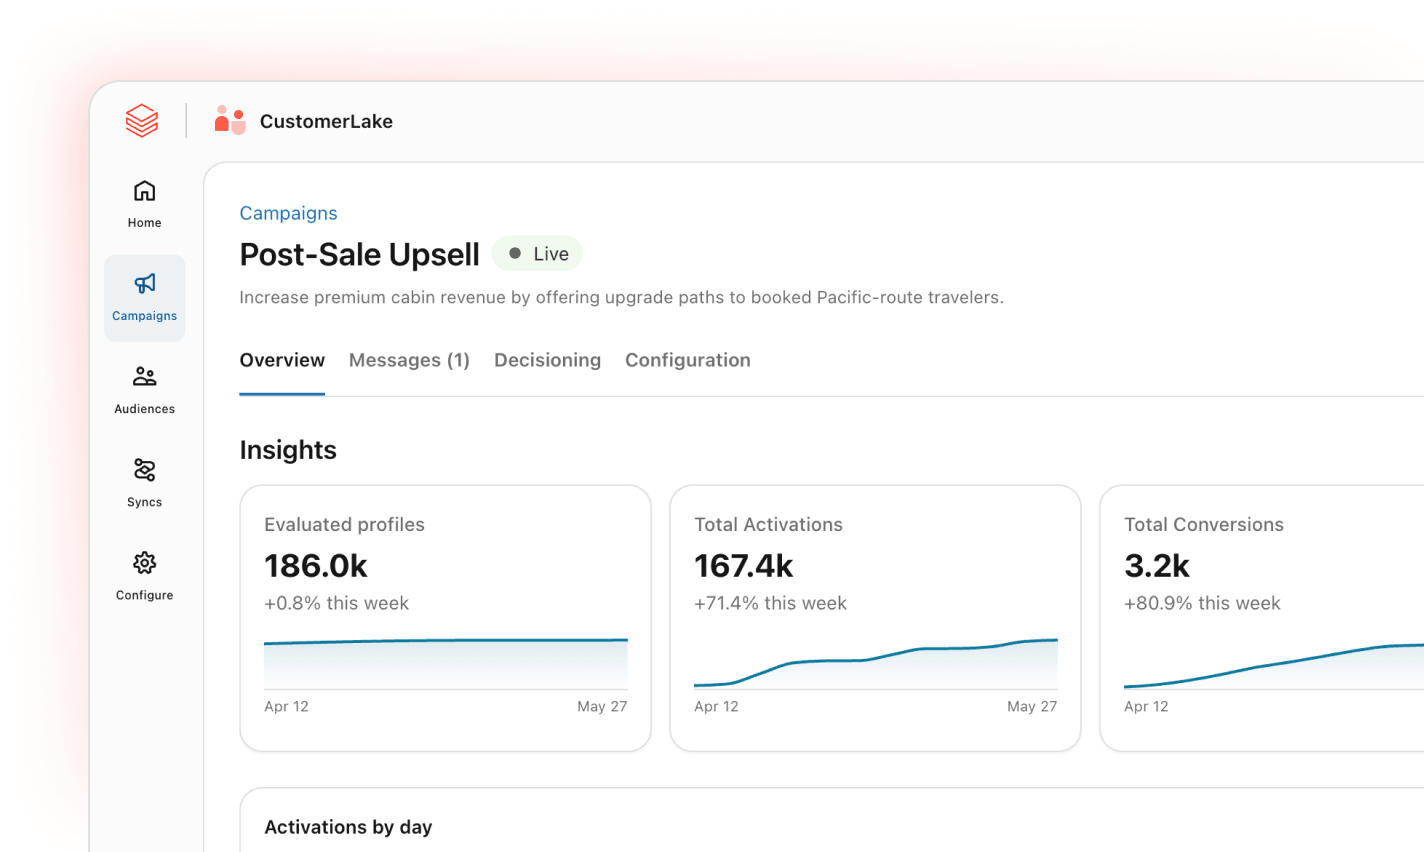Click the campaign description about Pacific-route travelers
Screen dimensions: 1424x852
[621, 297]
